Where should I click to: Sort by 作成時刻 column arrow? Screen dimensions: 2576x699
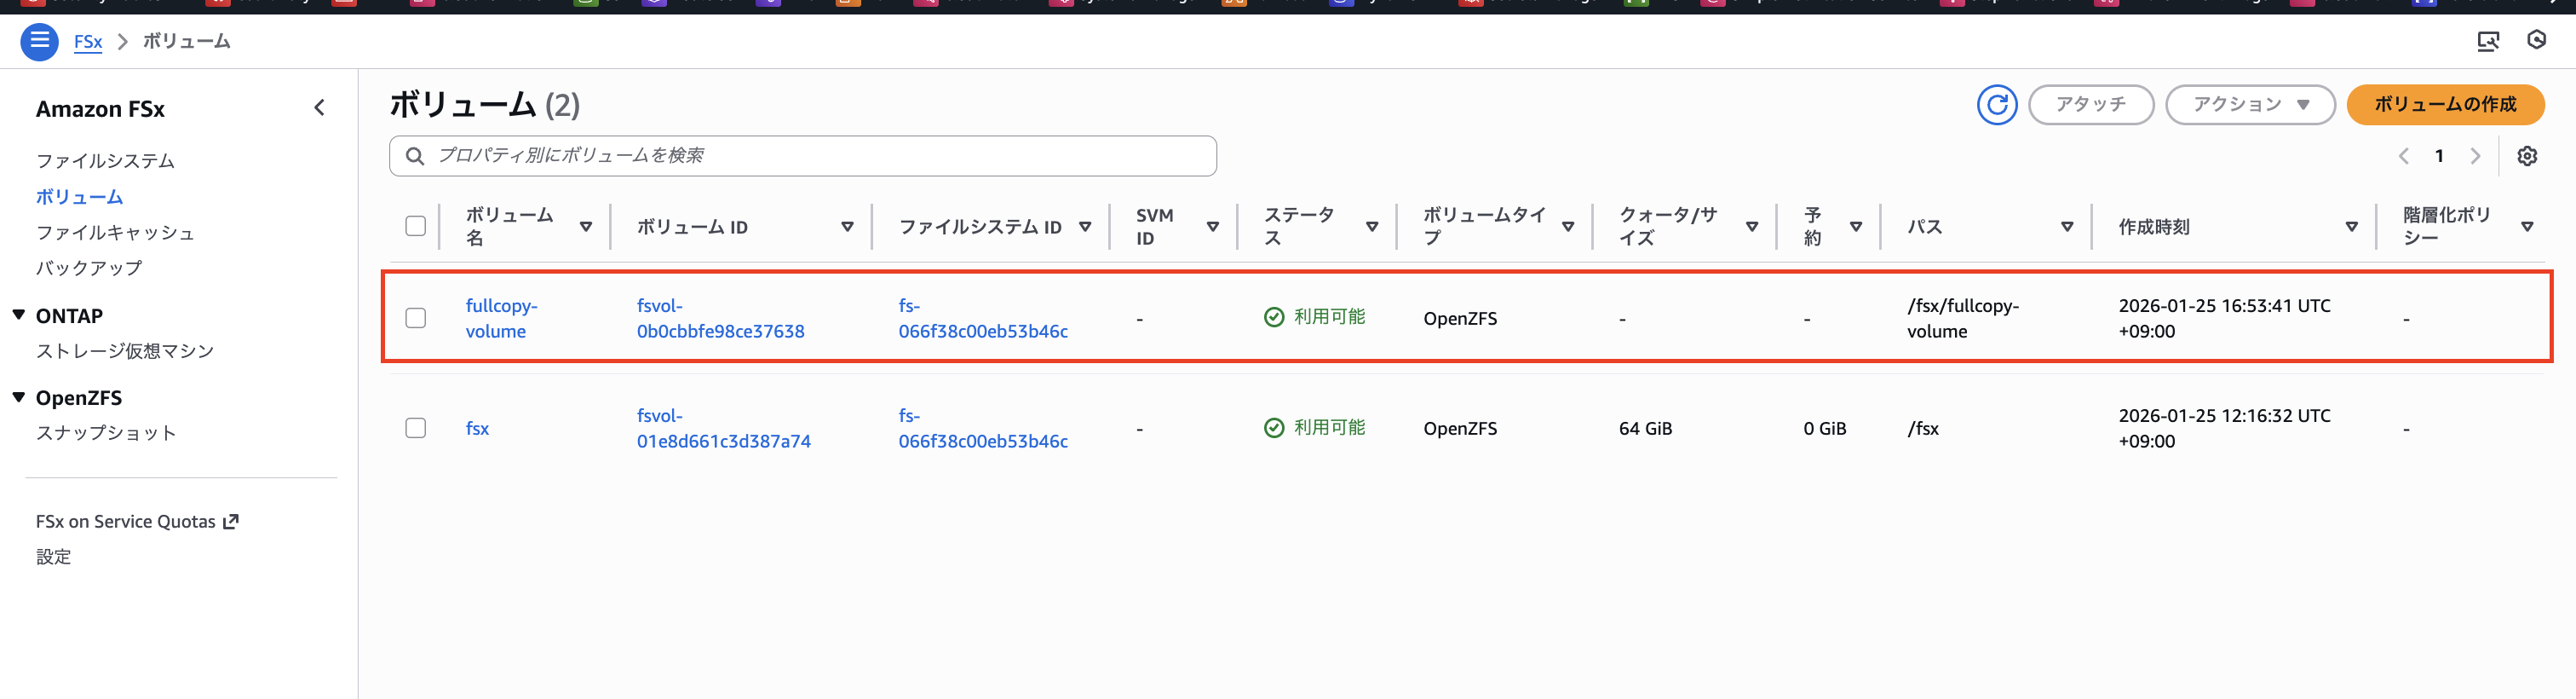click(x=2352, y=227)
